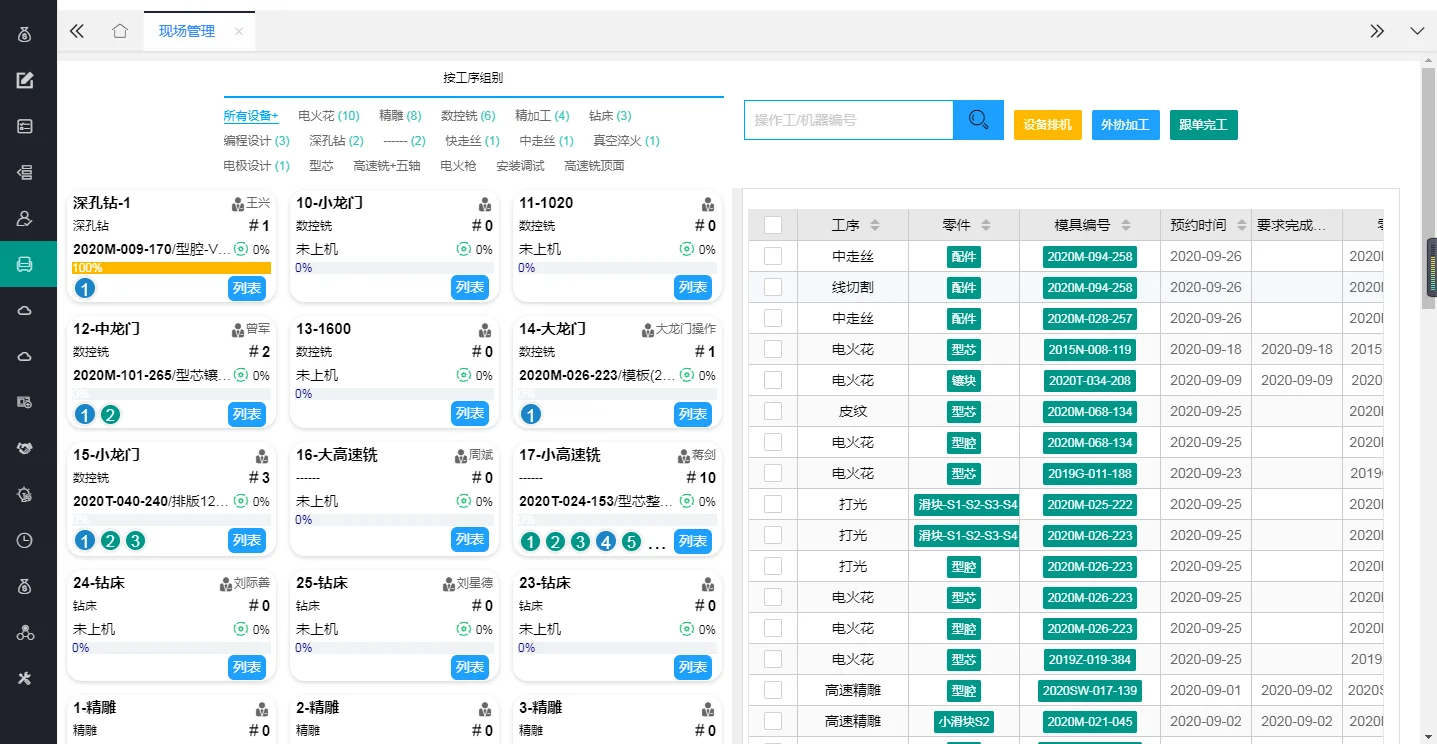The image size is (1437, 744).
Task: Toggle the select-all checkbox in table header
Action: [x=773, y=225]
